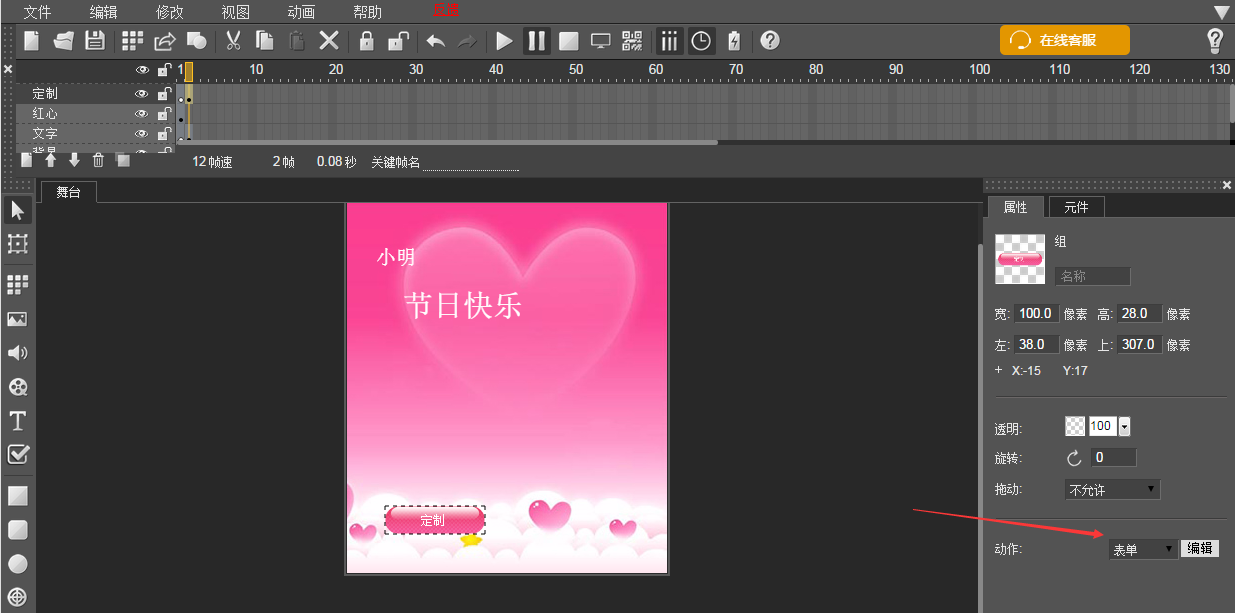
Task: Select the Text tool
Action: click(17, 421)
